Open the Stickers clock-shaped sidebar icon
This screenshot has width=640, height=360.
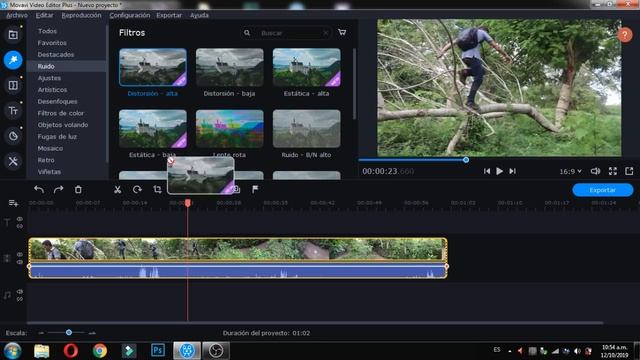tap(13, 136)
